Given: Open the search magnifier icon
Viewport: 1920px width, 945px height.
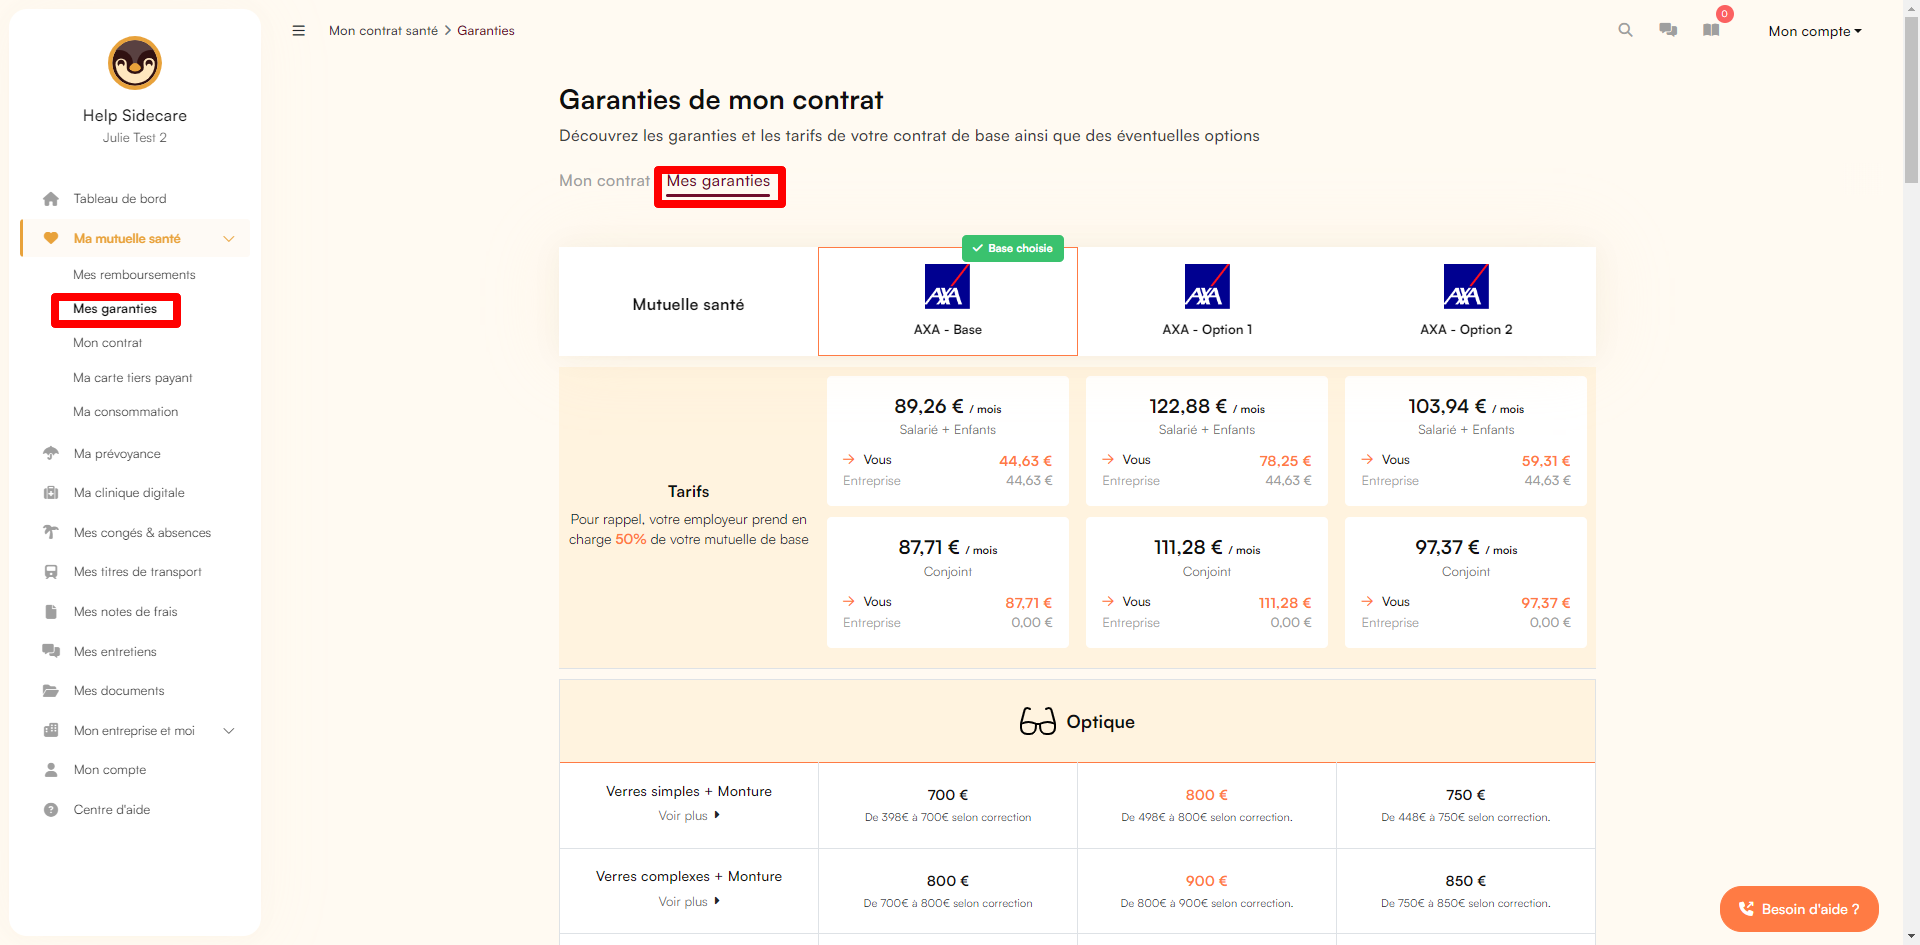Looking at the screenshot, I should [x=1625, y=30].
